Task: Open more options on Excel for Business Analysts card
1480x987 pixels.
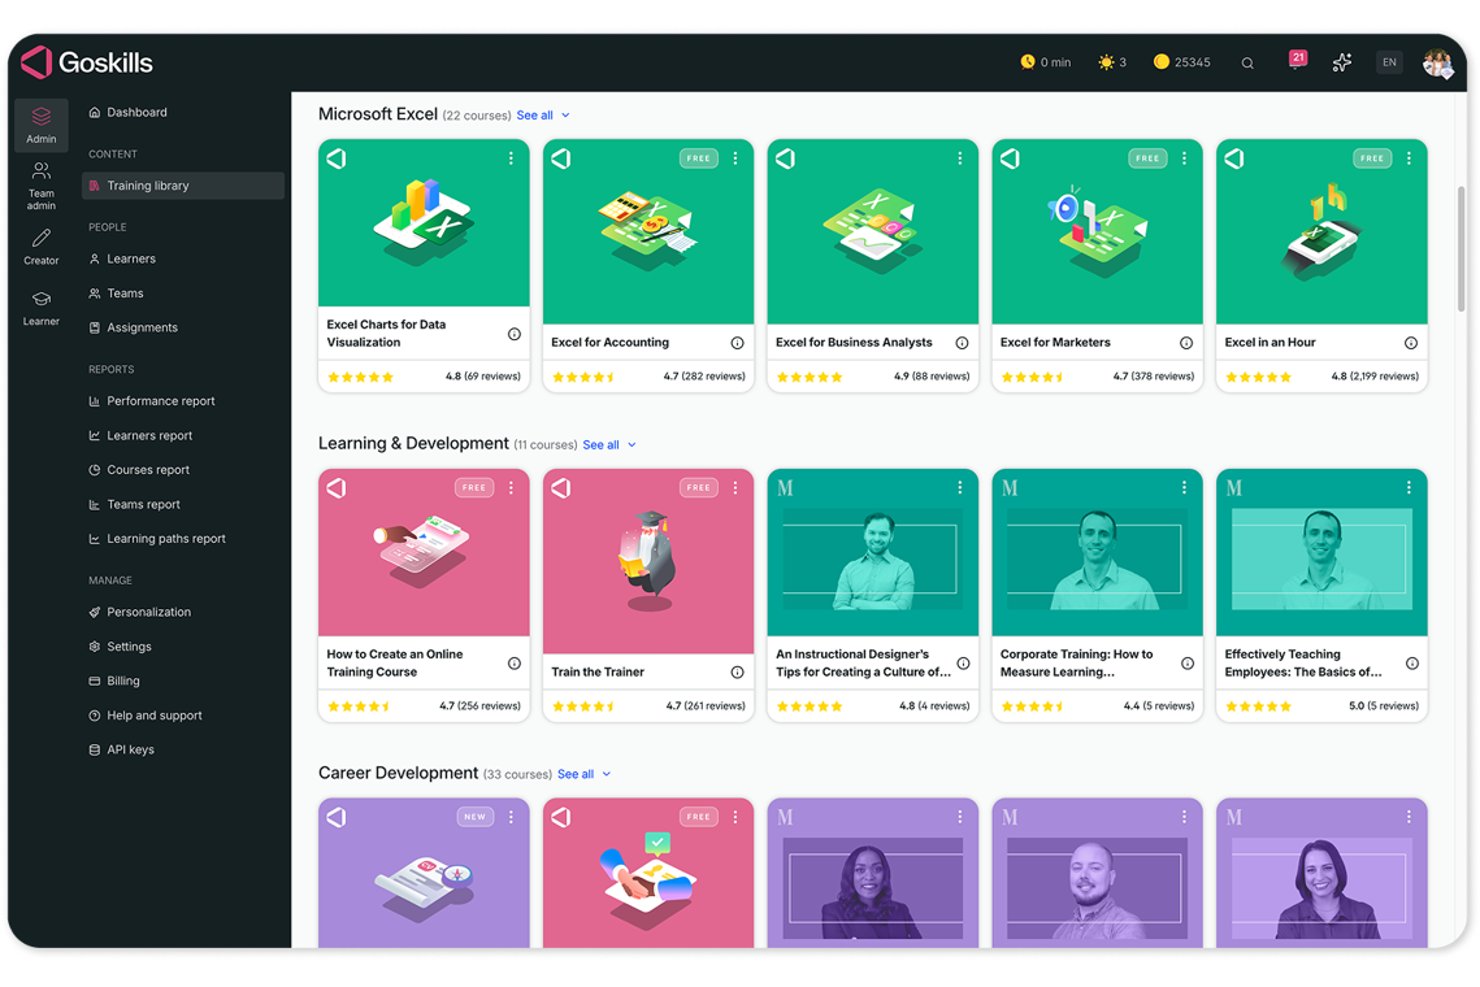Action: pyautogui.click(x=960, y=158)
